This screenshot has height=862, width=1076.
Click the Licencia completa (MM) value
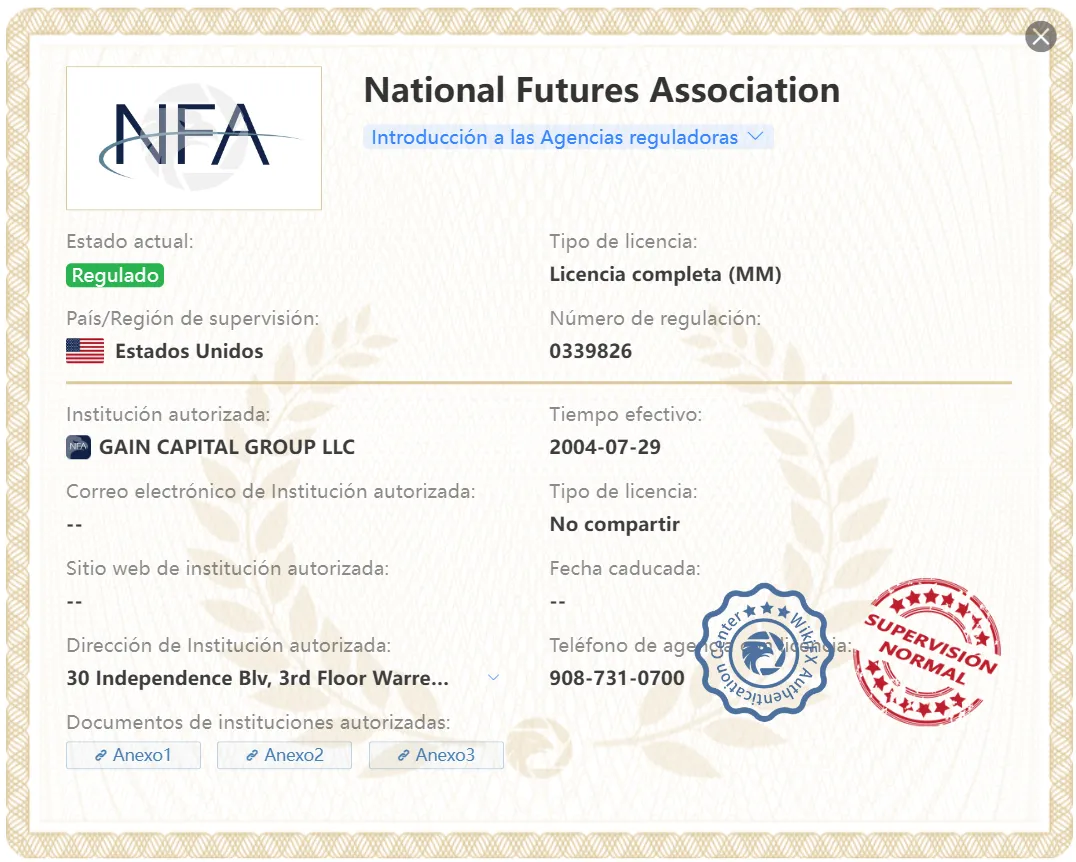pyautogui.click(x=666, y=275)
